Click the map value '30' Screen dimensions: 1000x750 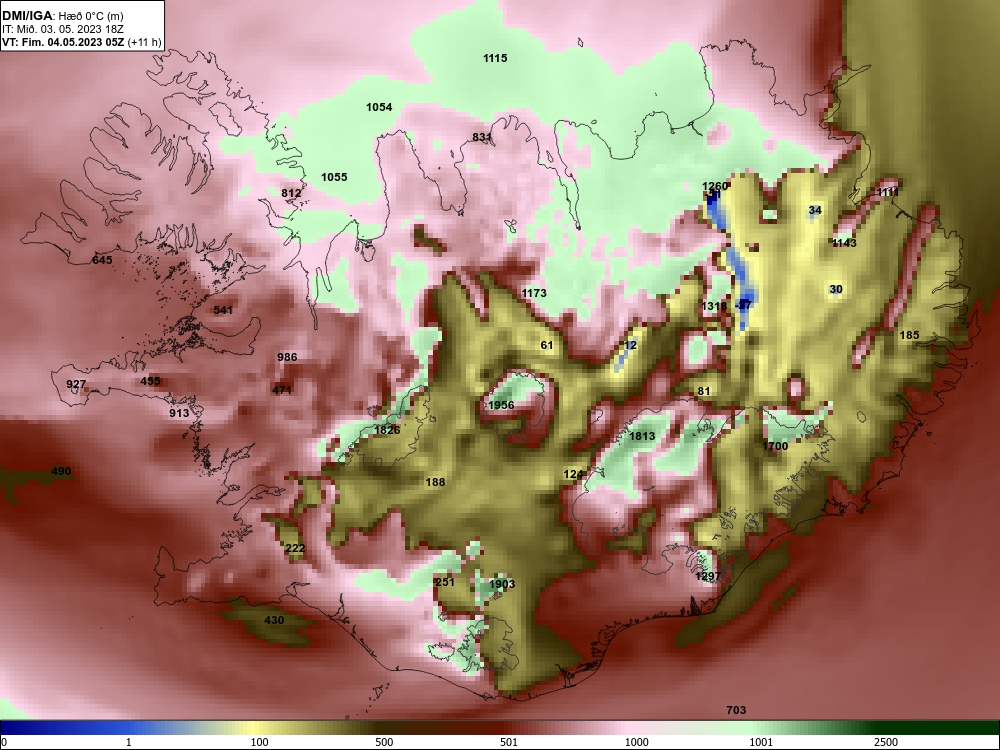(836, 290)
